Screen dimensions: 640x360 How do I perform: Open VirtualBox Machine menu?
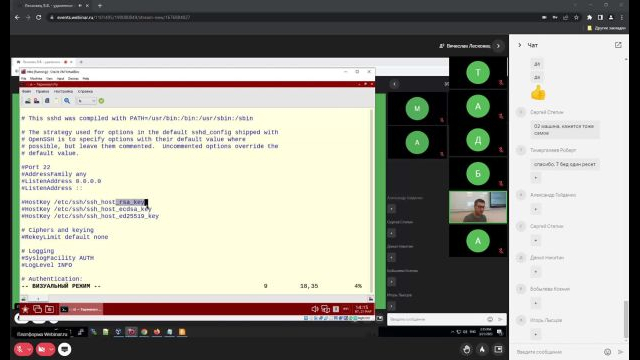(x=36, y=78)
